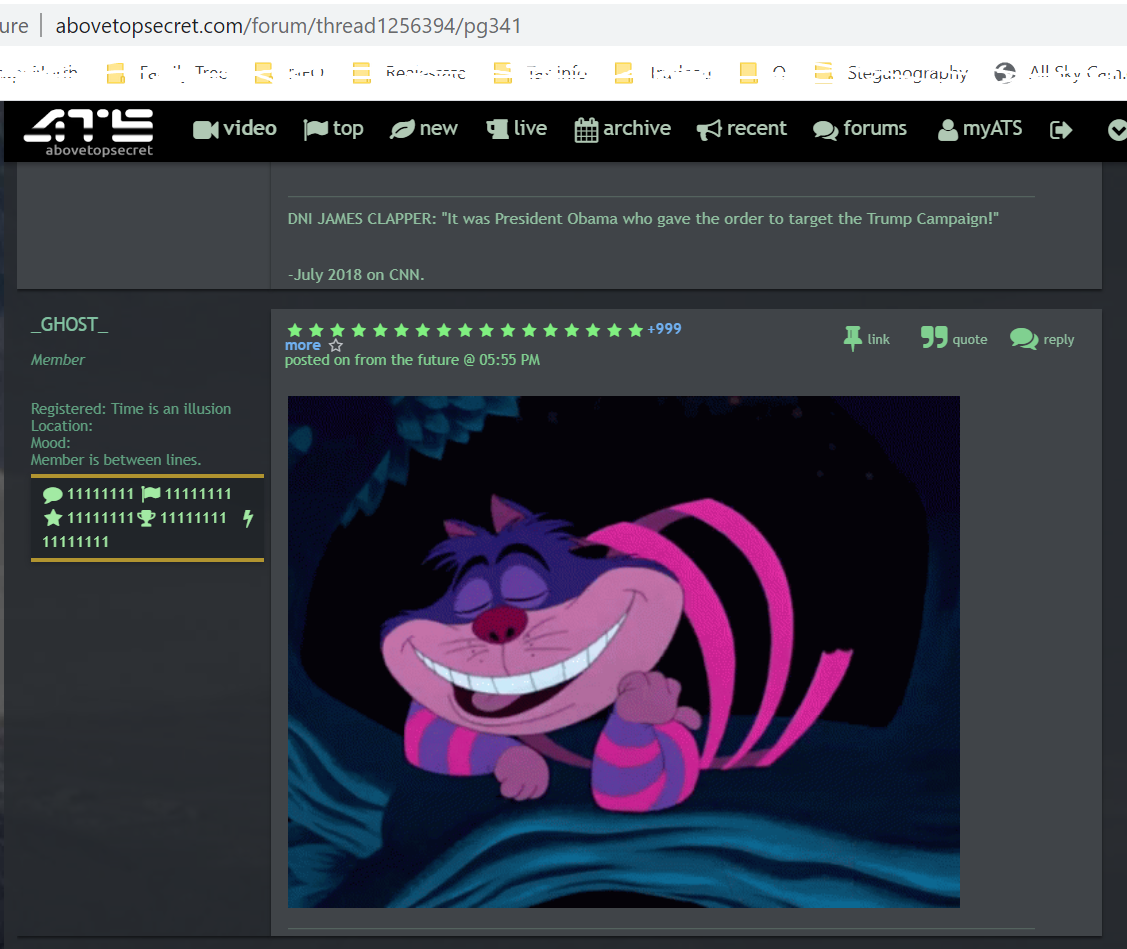Open the new threads page
This screenshot has width=1127, height=949.
(423, 129)
